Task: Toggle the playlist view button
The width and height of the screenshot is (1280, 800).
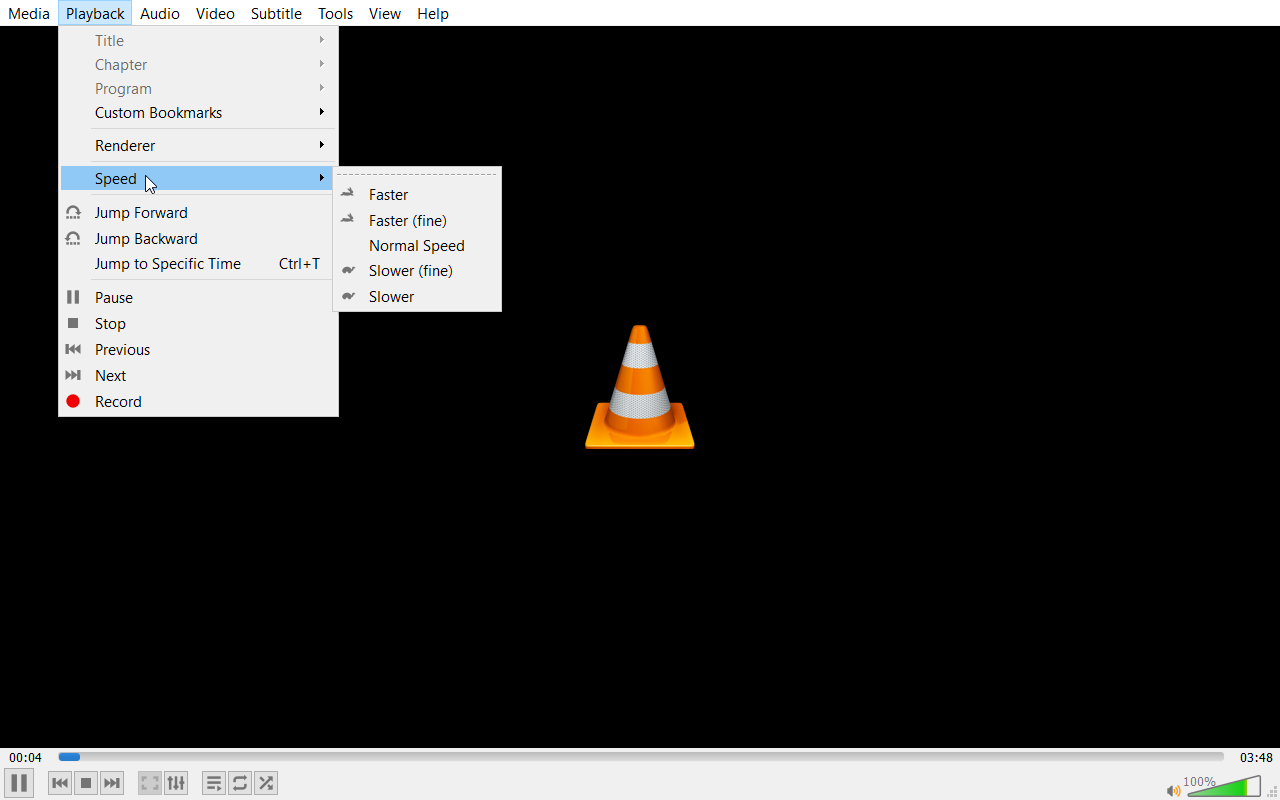Action: pos(214,783)
